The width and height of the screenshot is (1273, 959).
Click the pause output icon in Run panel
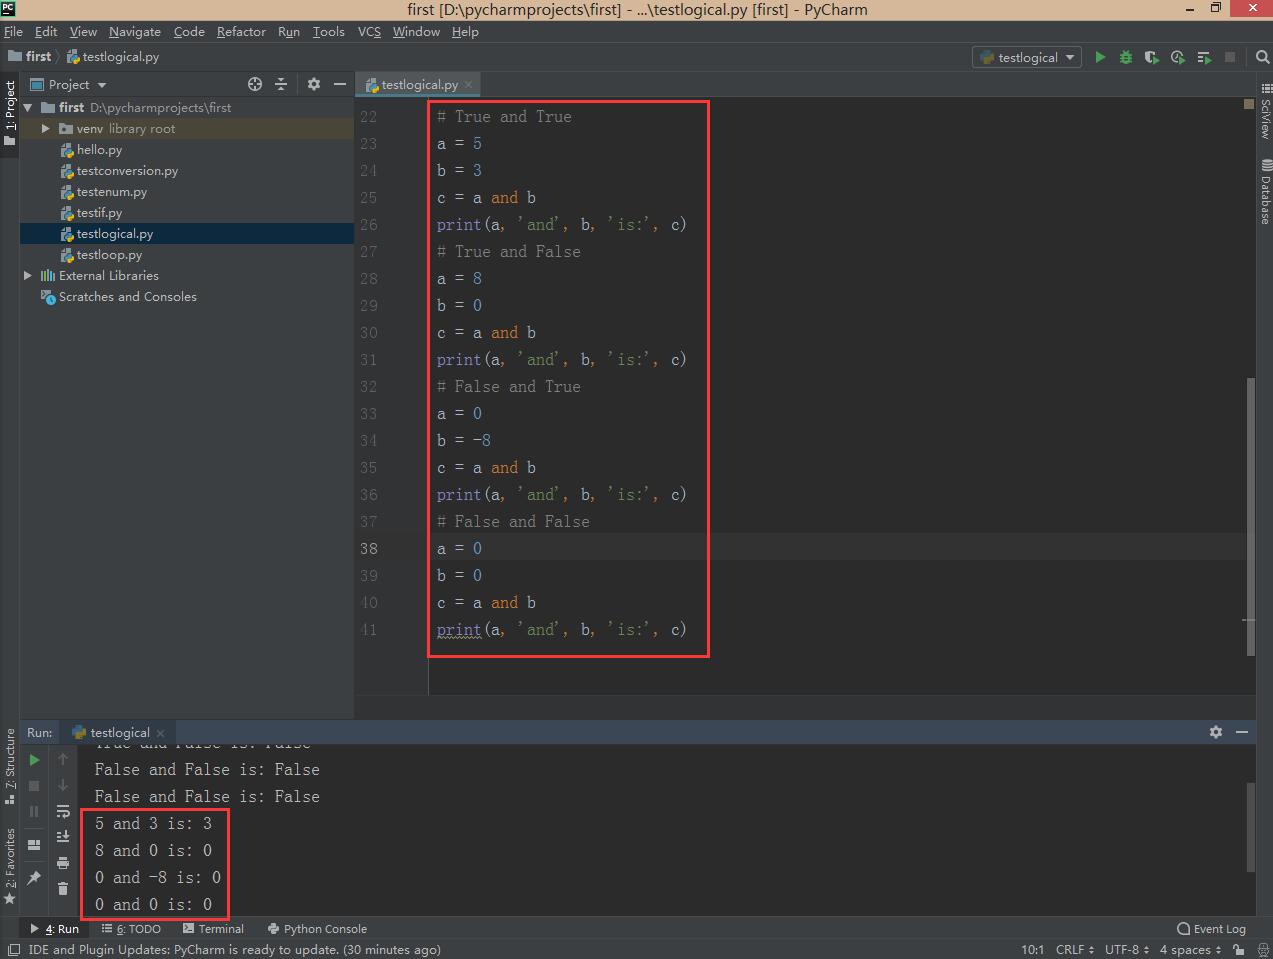coord(34,812)
